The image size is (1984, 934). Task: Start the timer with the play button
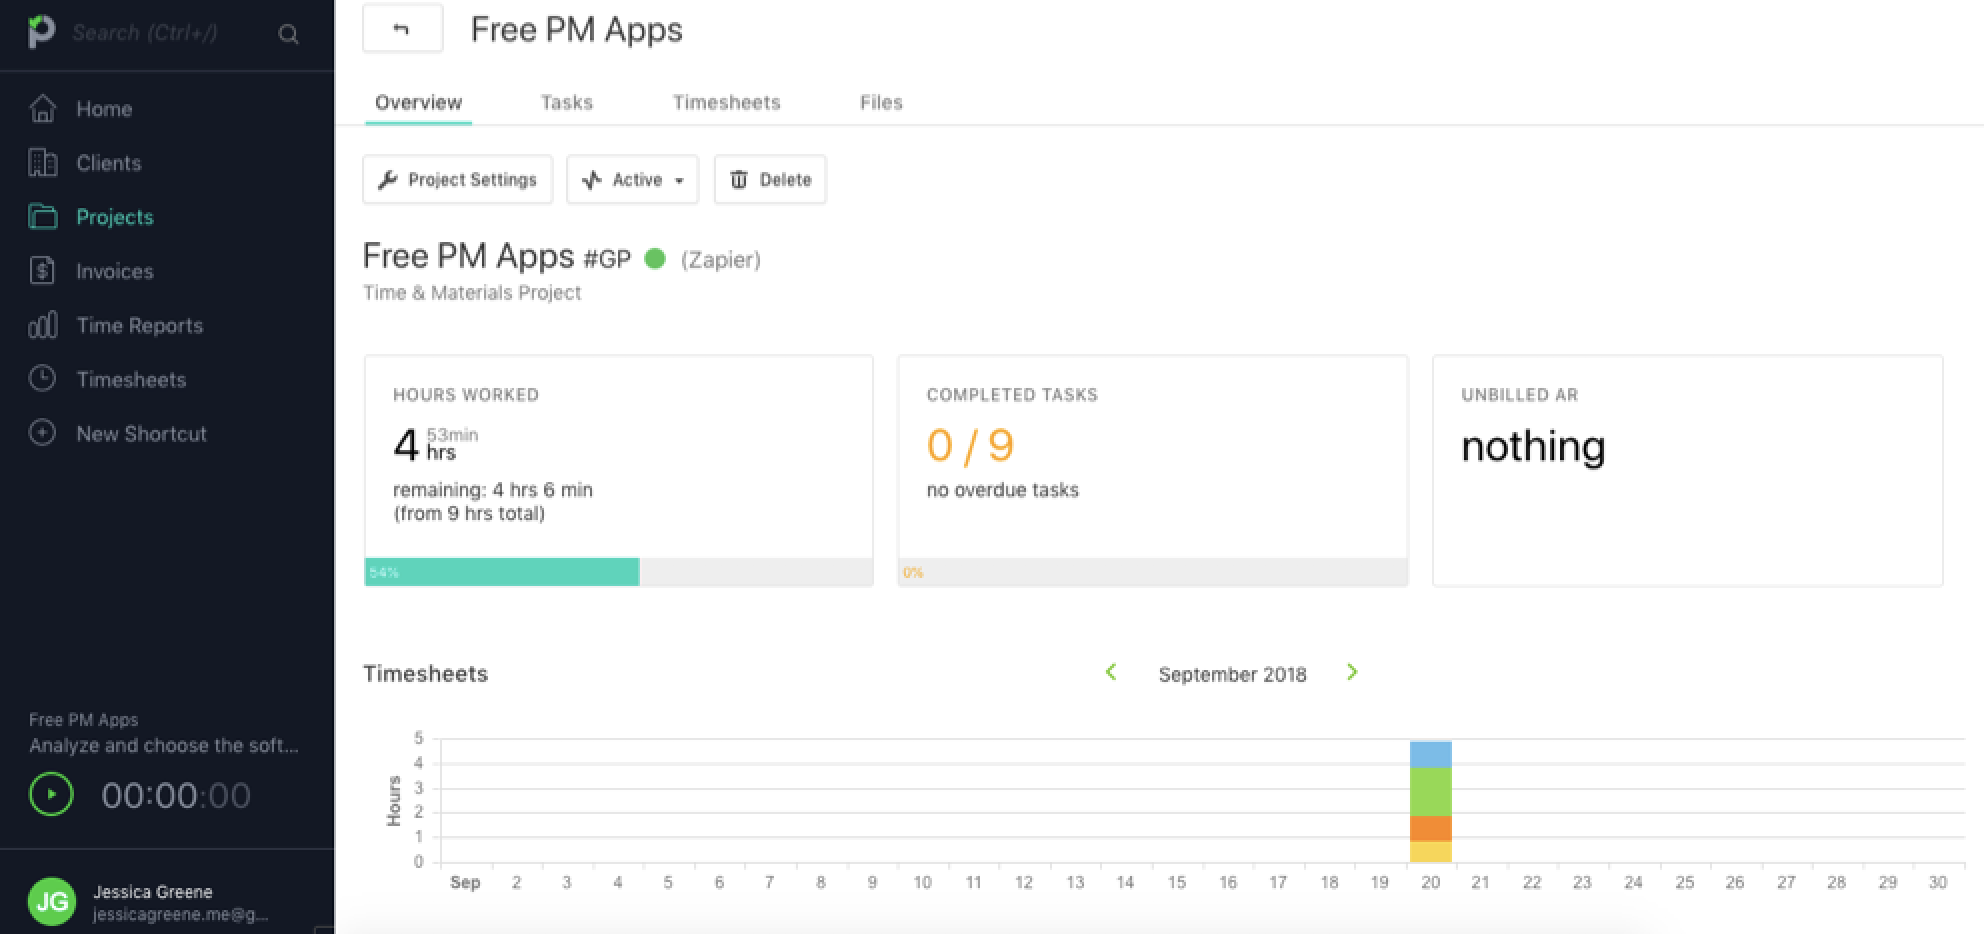click(51, 795)
